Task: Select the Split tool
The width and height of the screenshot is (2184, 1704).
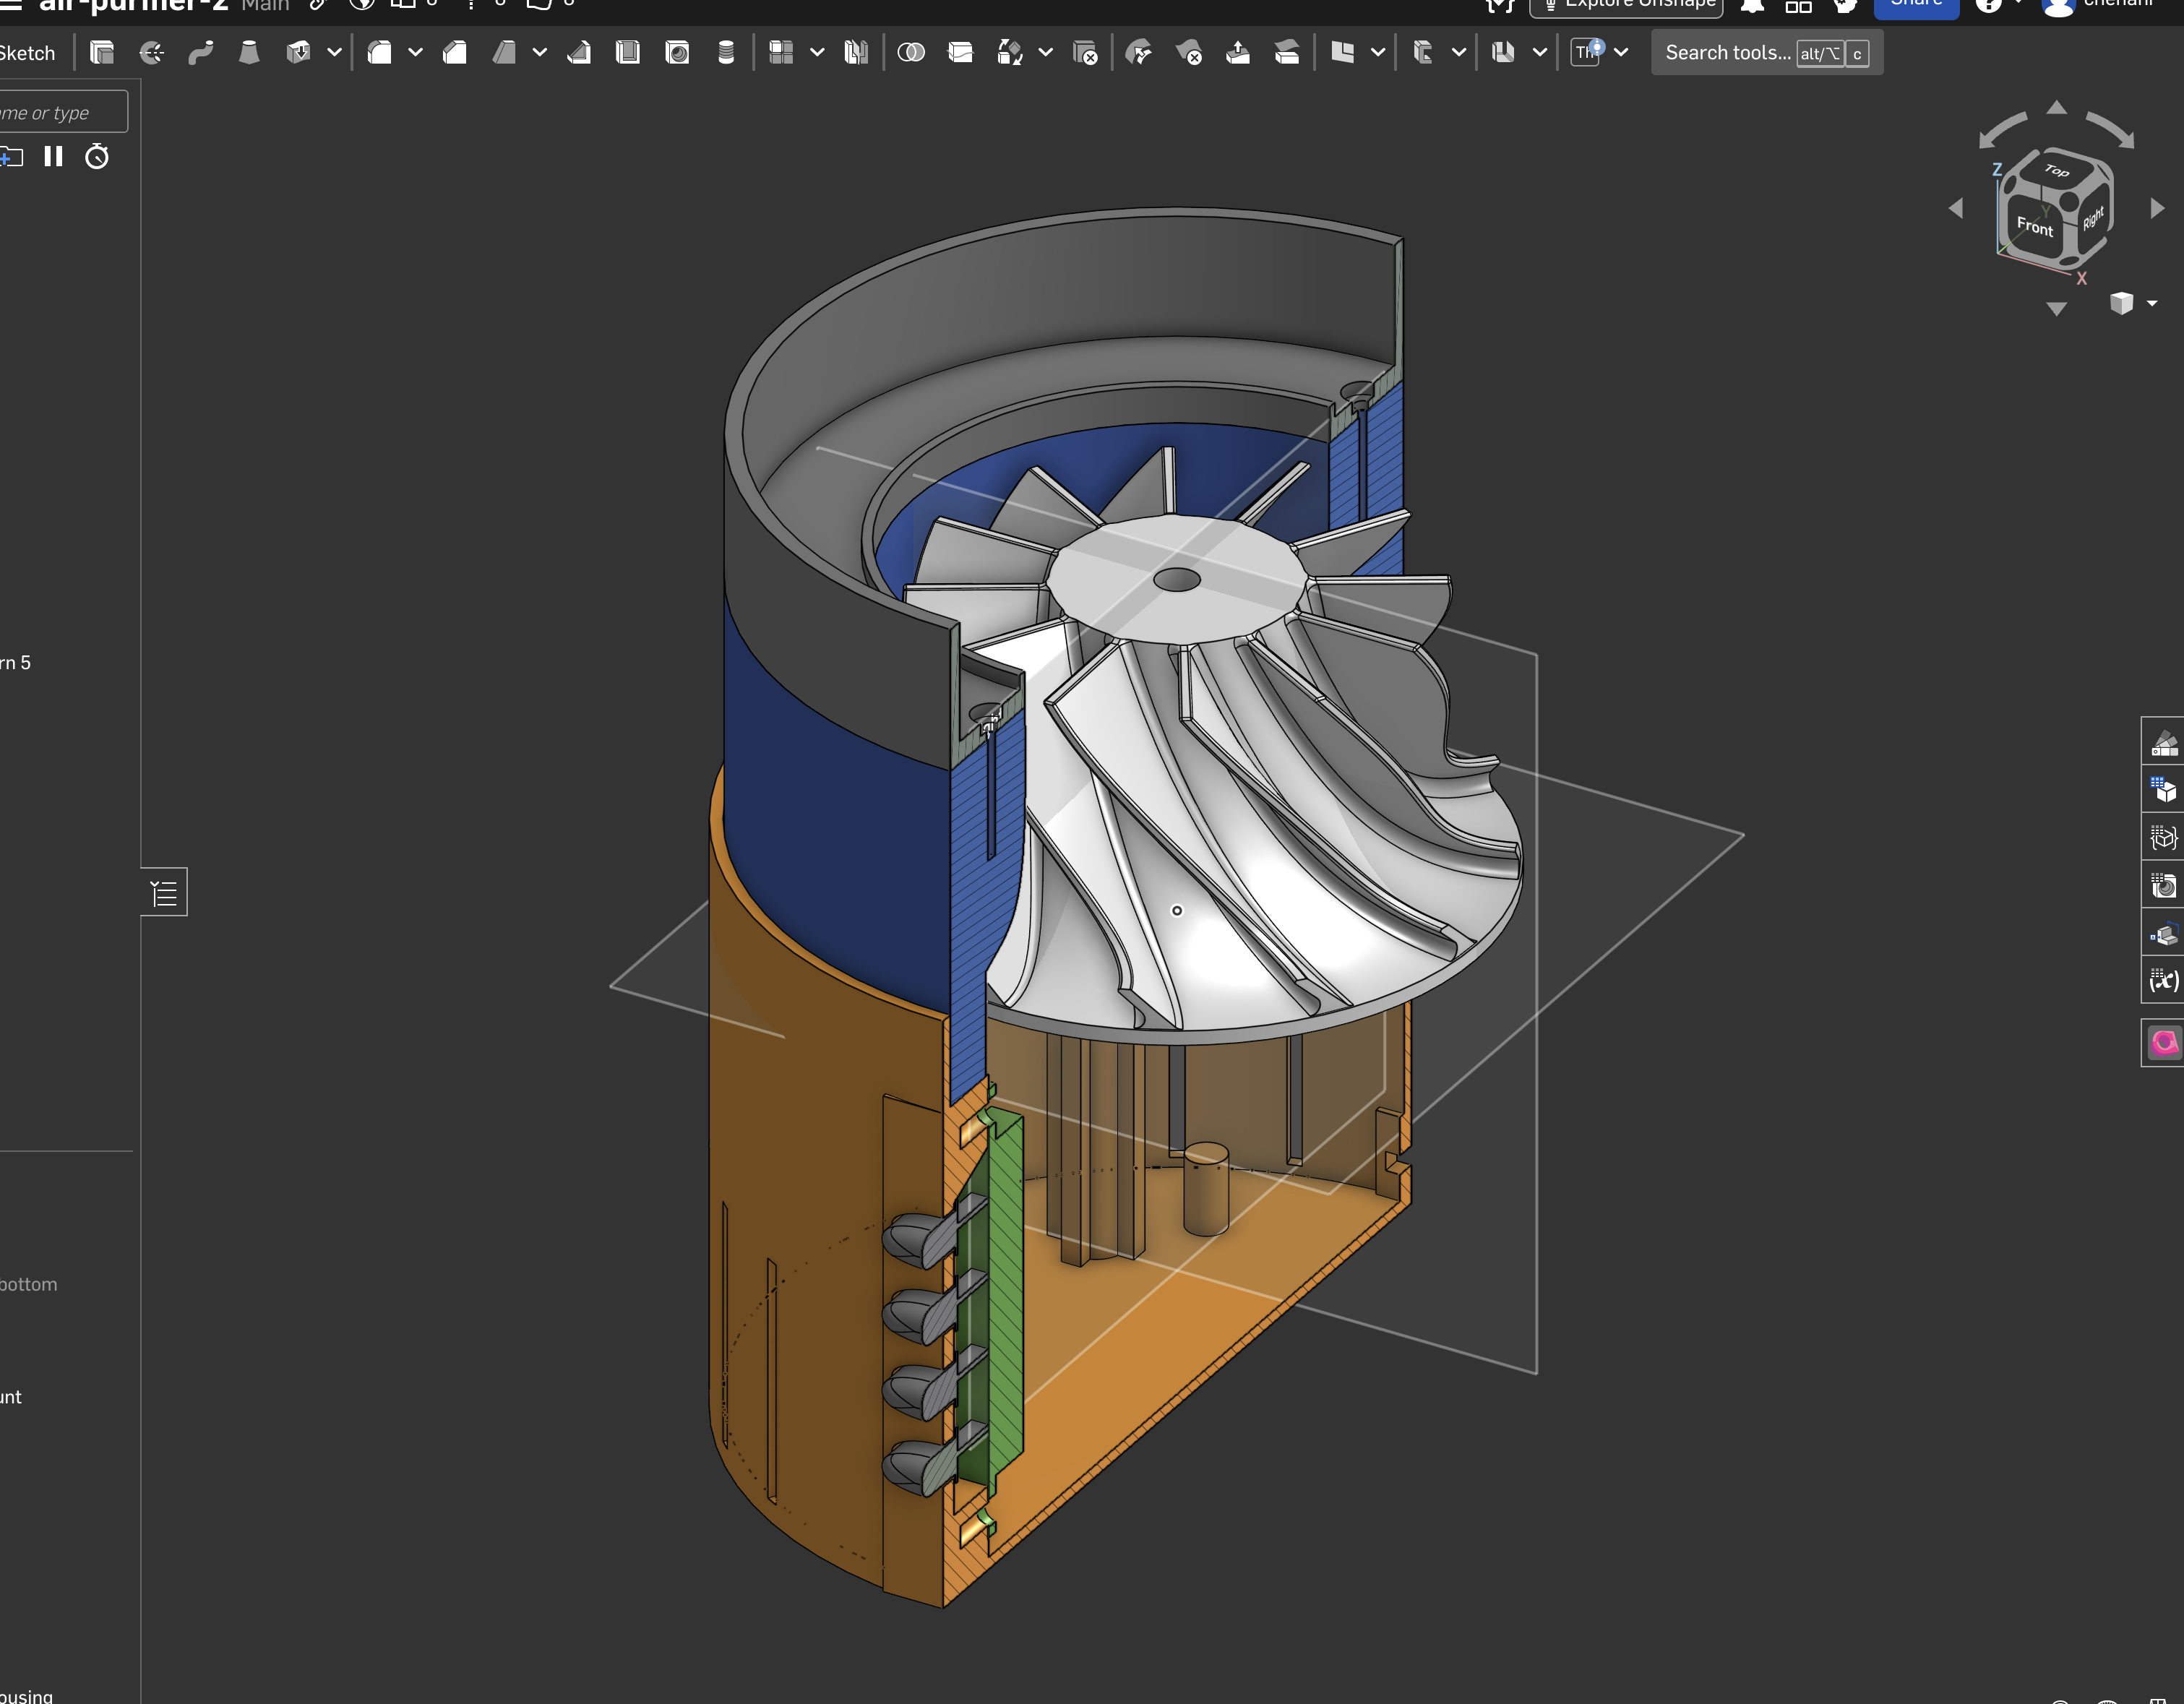Action: pyautogui.click(x=960, y=53)
